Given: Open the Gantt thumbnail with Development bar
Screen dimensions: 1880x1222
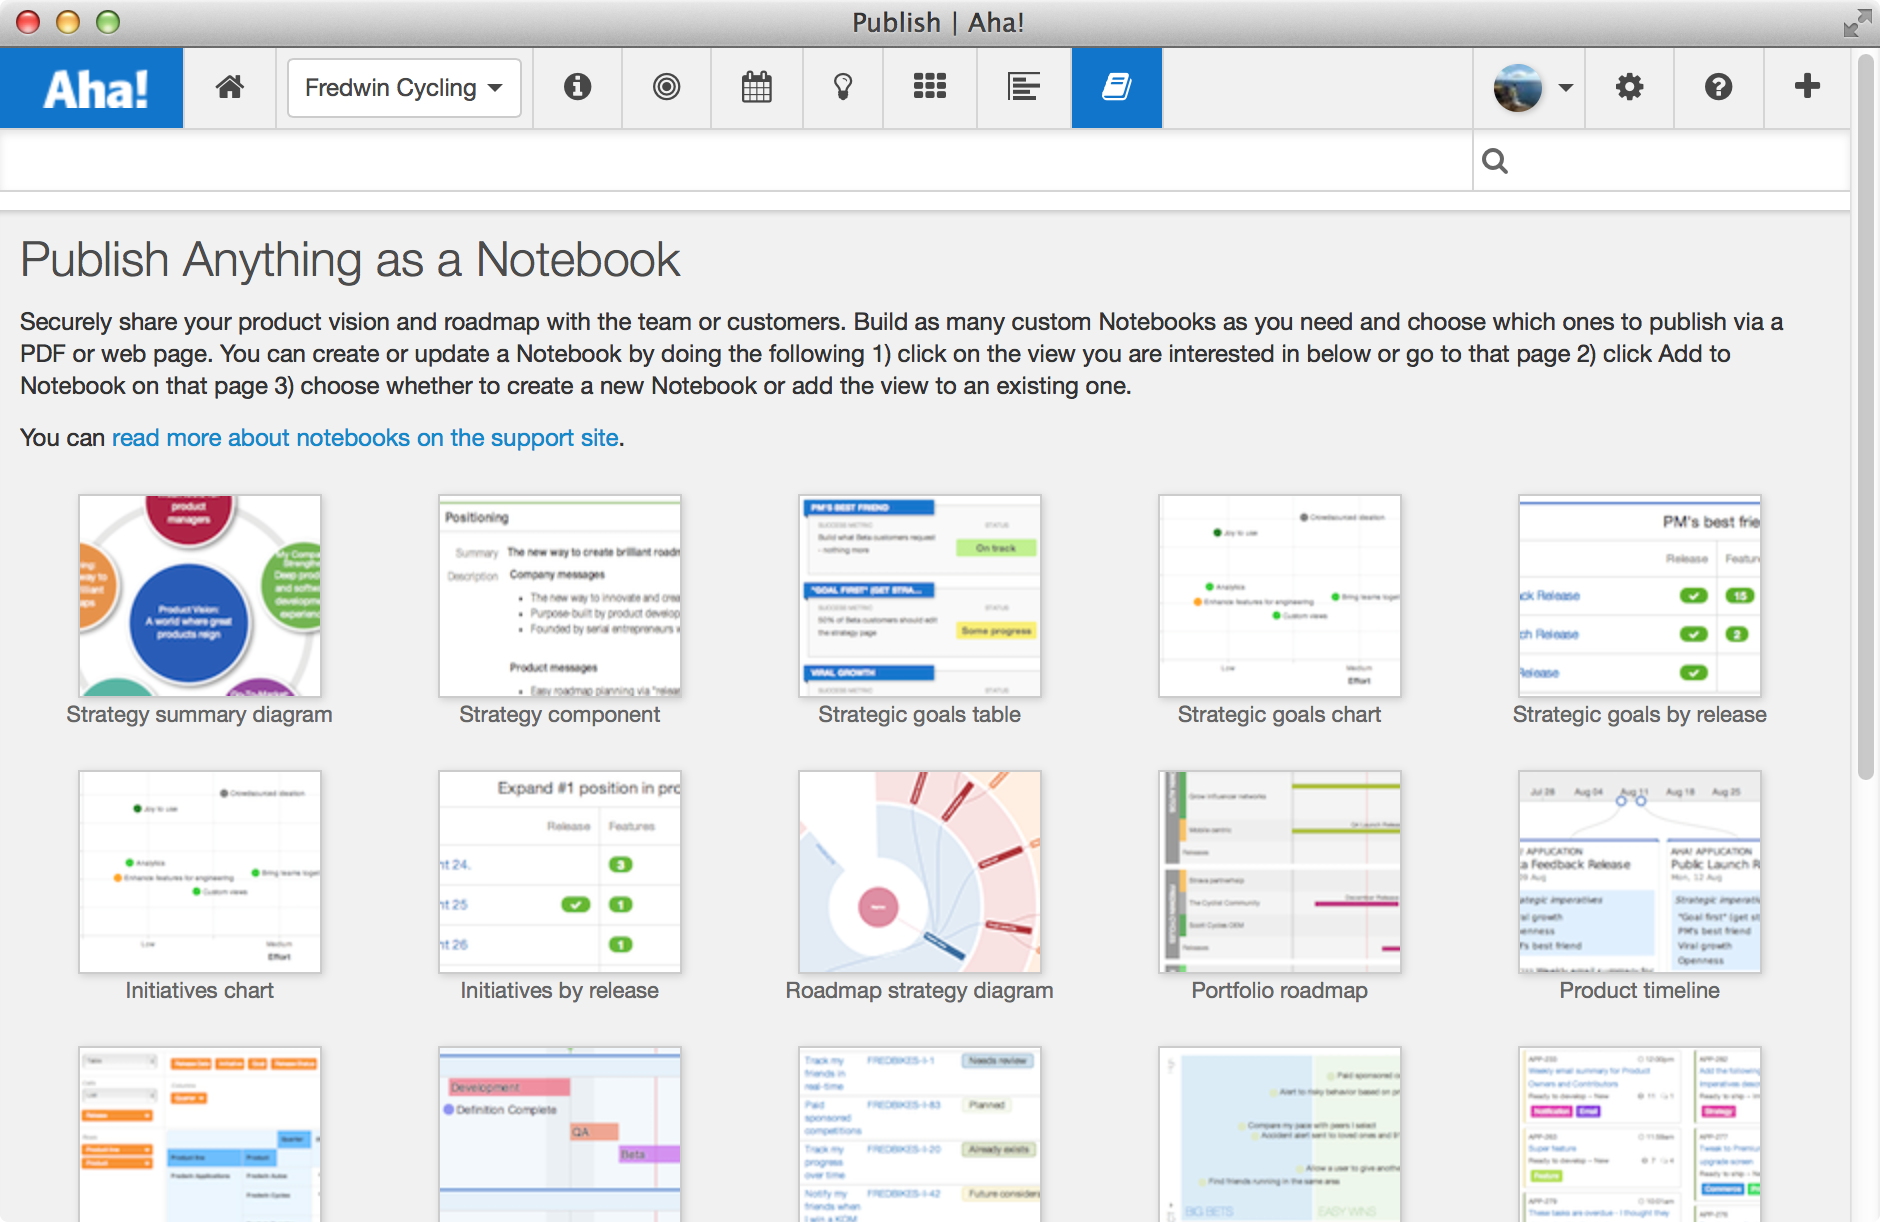Looking at the screenshot, I should [x=560, y=1134].
